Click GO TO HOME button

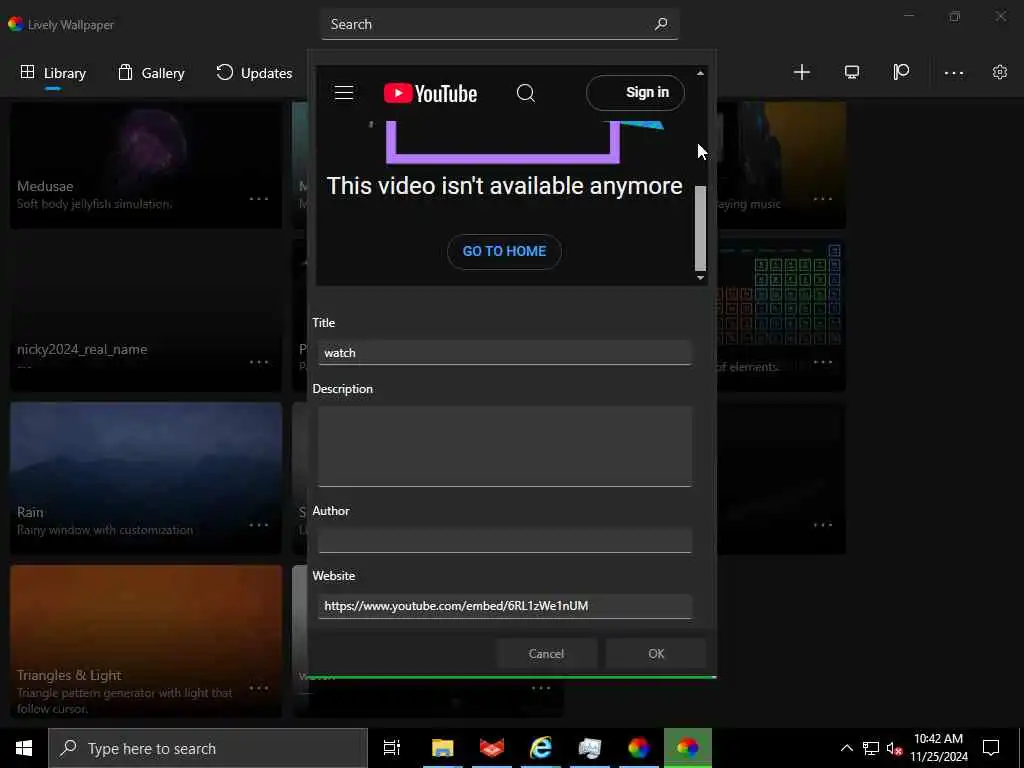[504, 251]
